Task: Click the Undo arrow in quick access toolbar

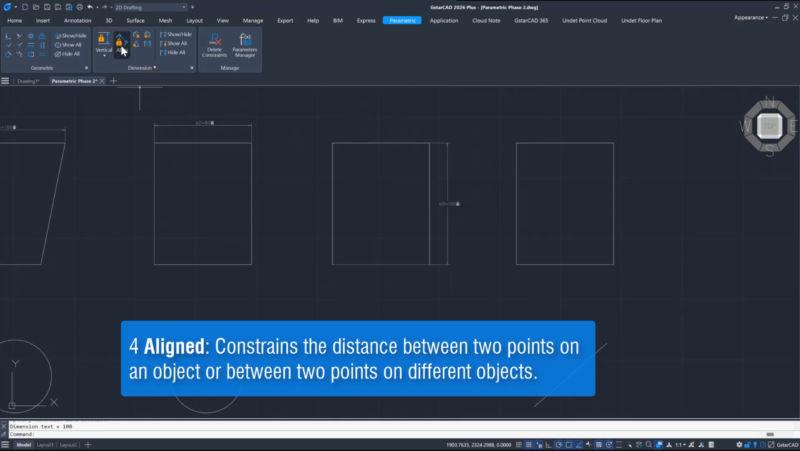Action: (x=89, y=7)
